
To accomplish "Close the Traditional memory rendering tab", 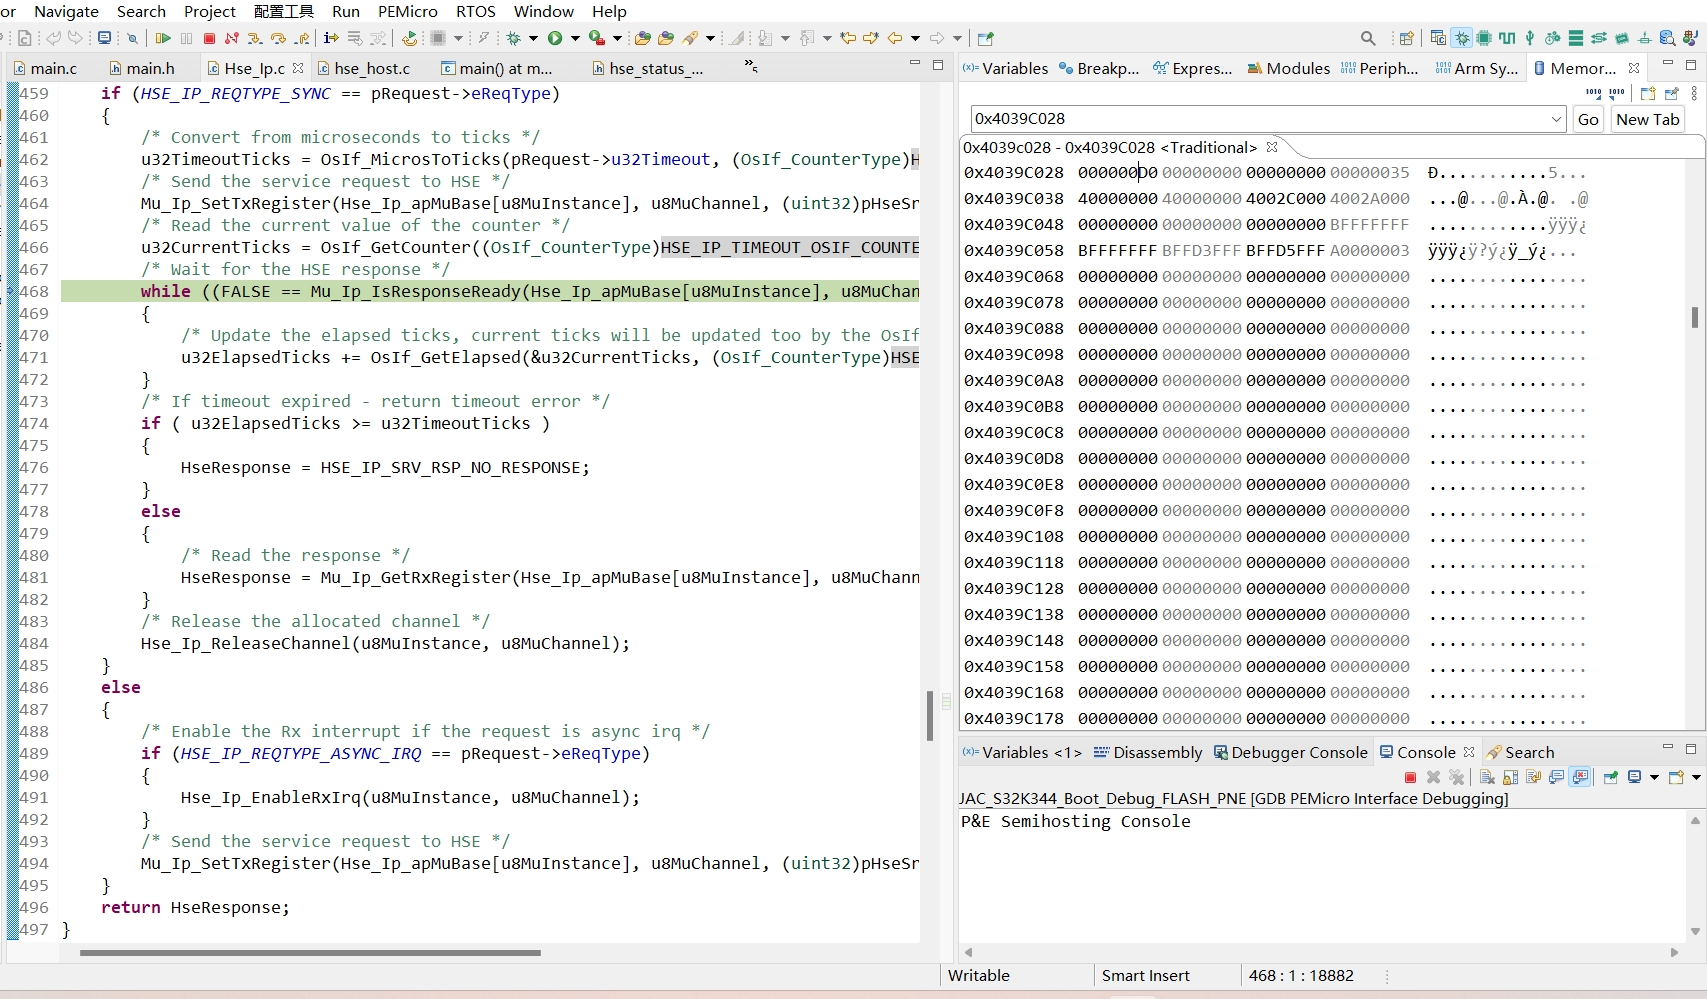I will (x=1272, y=147).
